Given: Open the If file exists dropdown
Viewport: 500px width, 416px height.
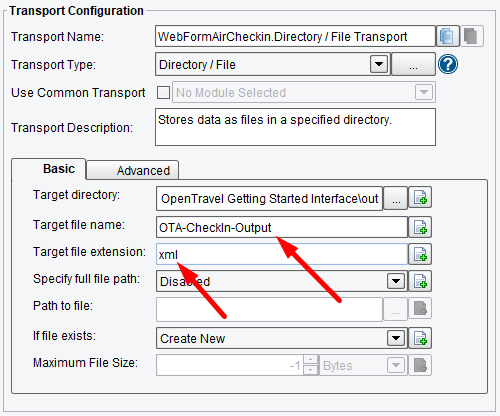Looking at the screenshot, I should point(396,338).
